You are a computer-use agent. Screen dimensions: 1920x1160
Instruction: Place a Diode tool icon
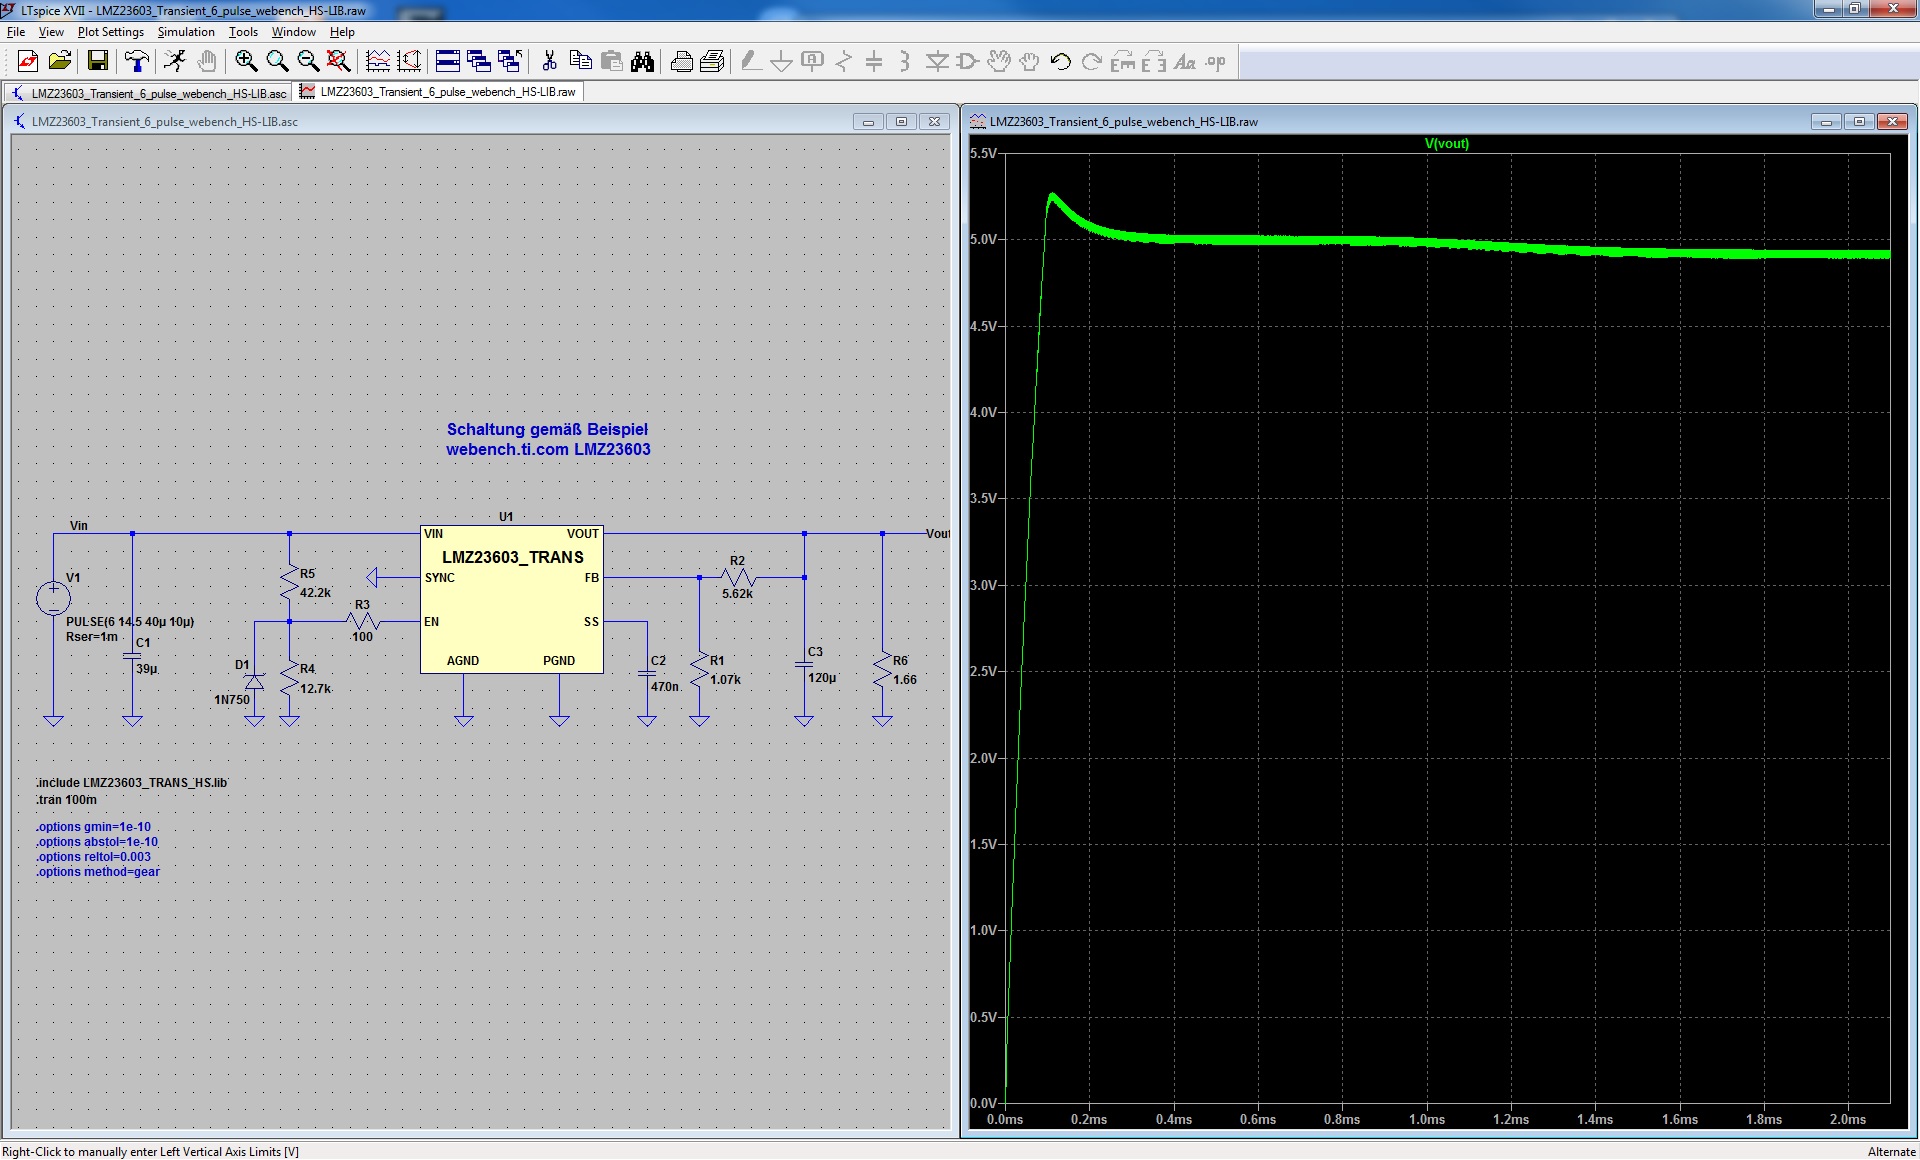937,62
